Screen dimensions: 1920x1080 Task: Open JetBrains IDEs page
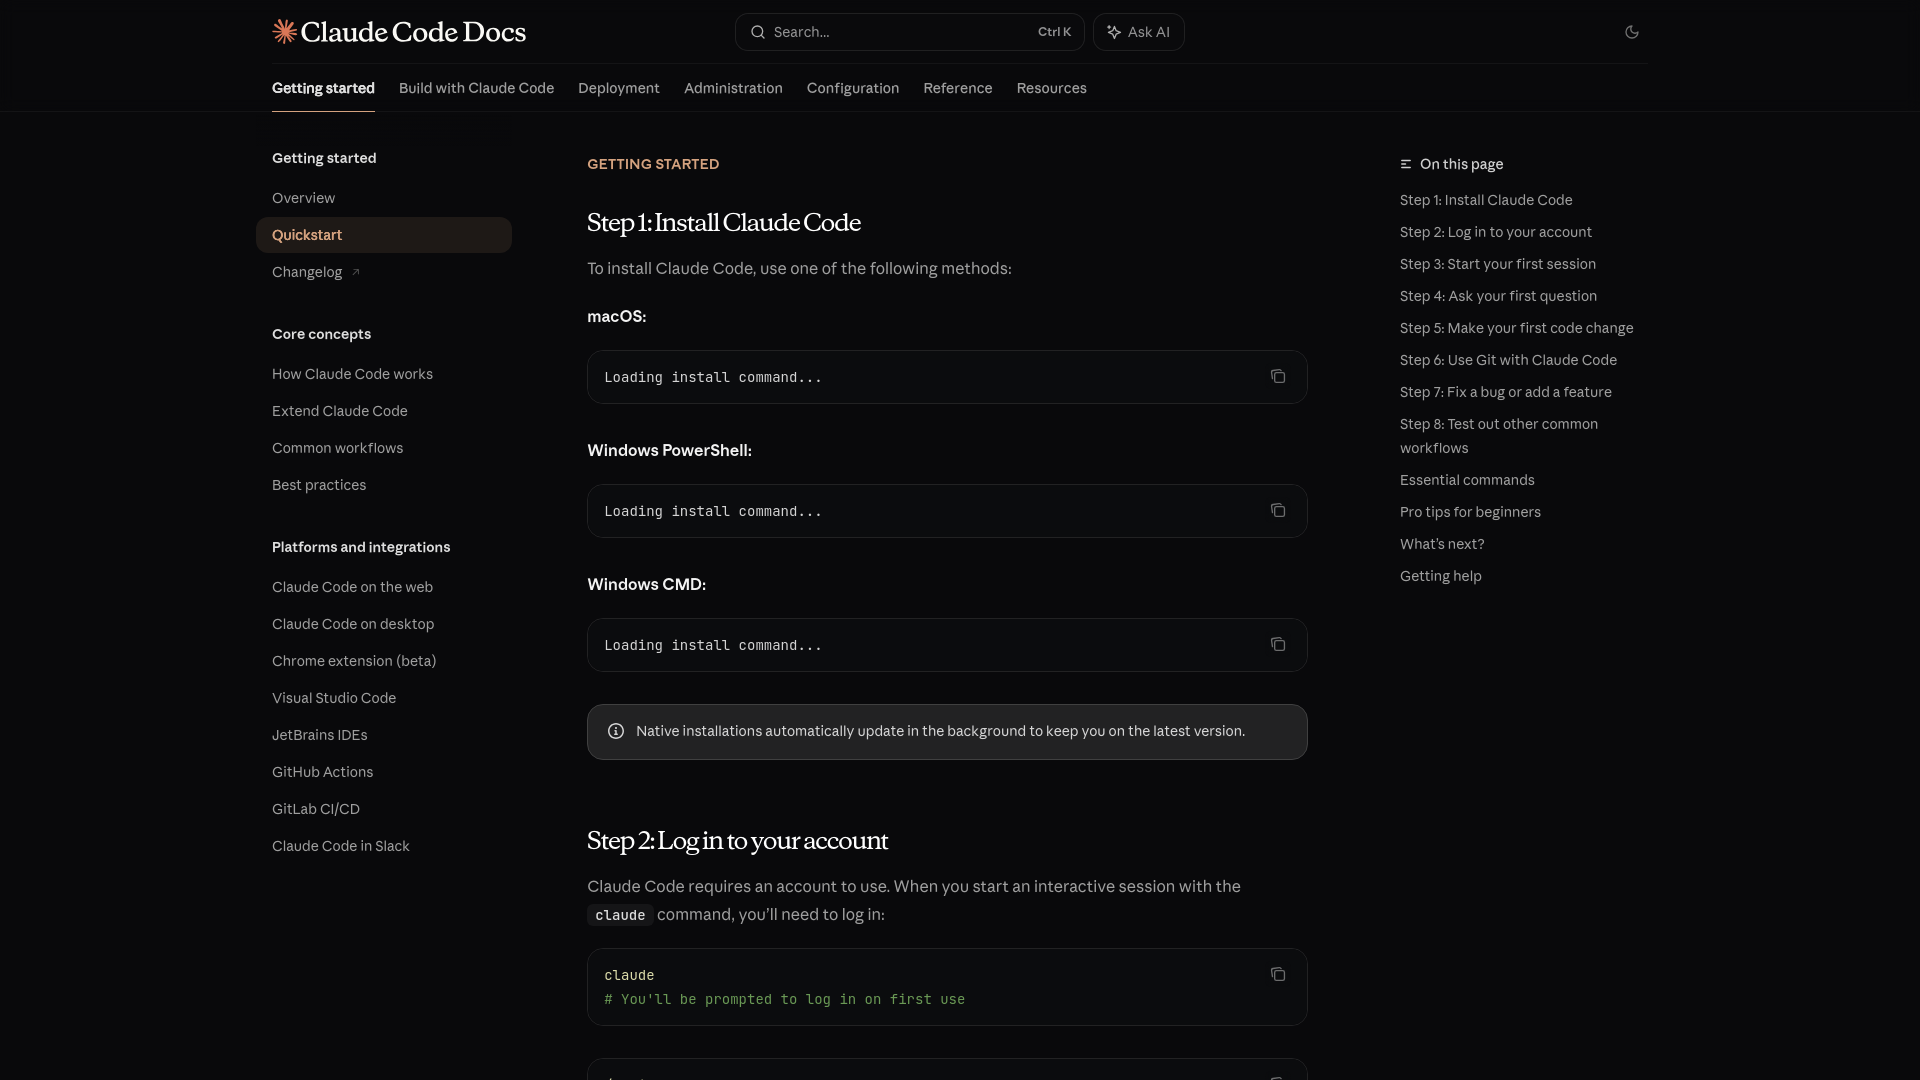(384, 735)
